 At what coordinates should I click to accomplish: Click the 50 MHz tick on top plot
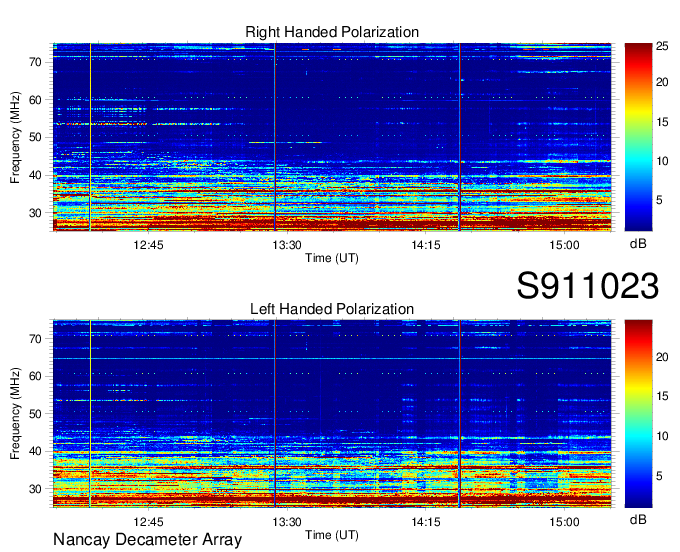pyautogui.click(x=36, y=138)
